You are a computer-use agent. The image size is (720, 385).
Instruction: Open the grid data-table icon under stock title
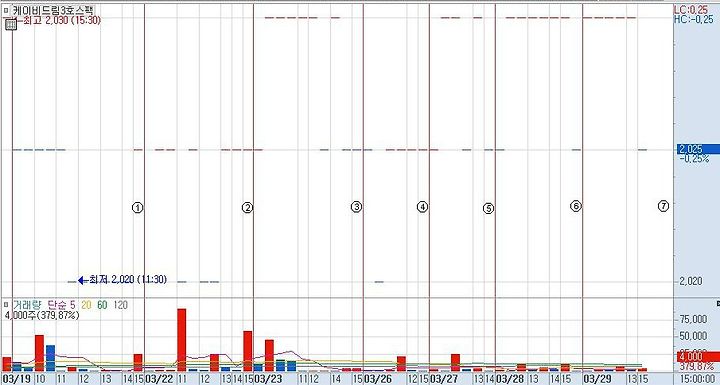tap(11, 25)
